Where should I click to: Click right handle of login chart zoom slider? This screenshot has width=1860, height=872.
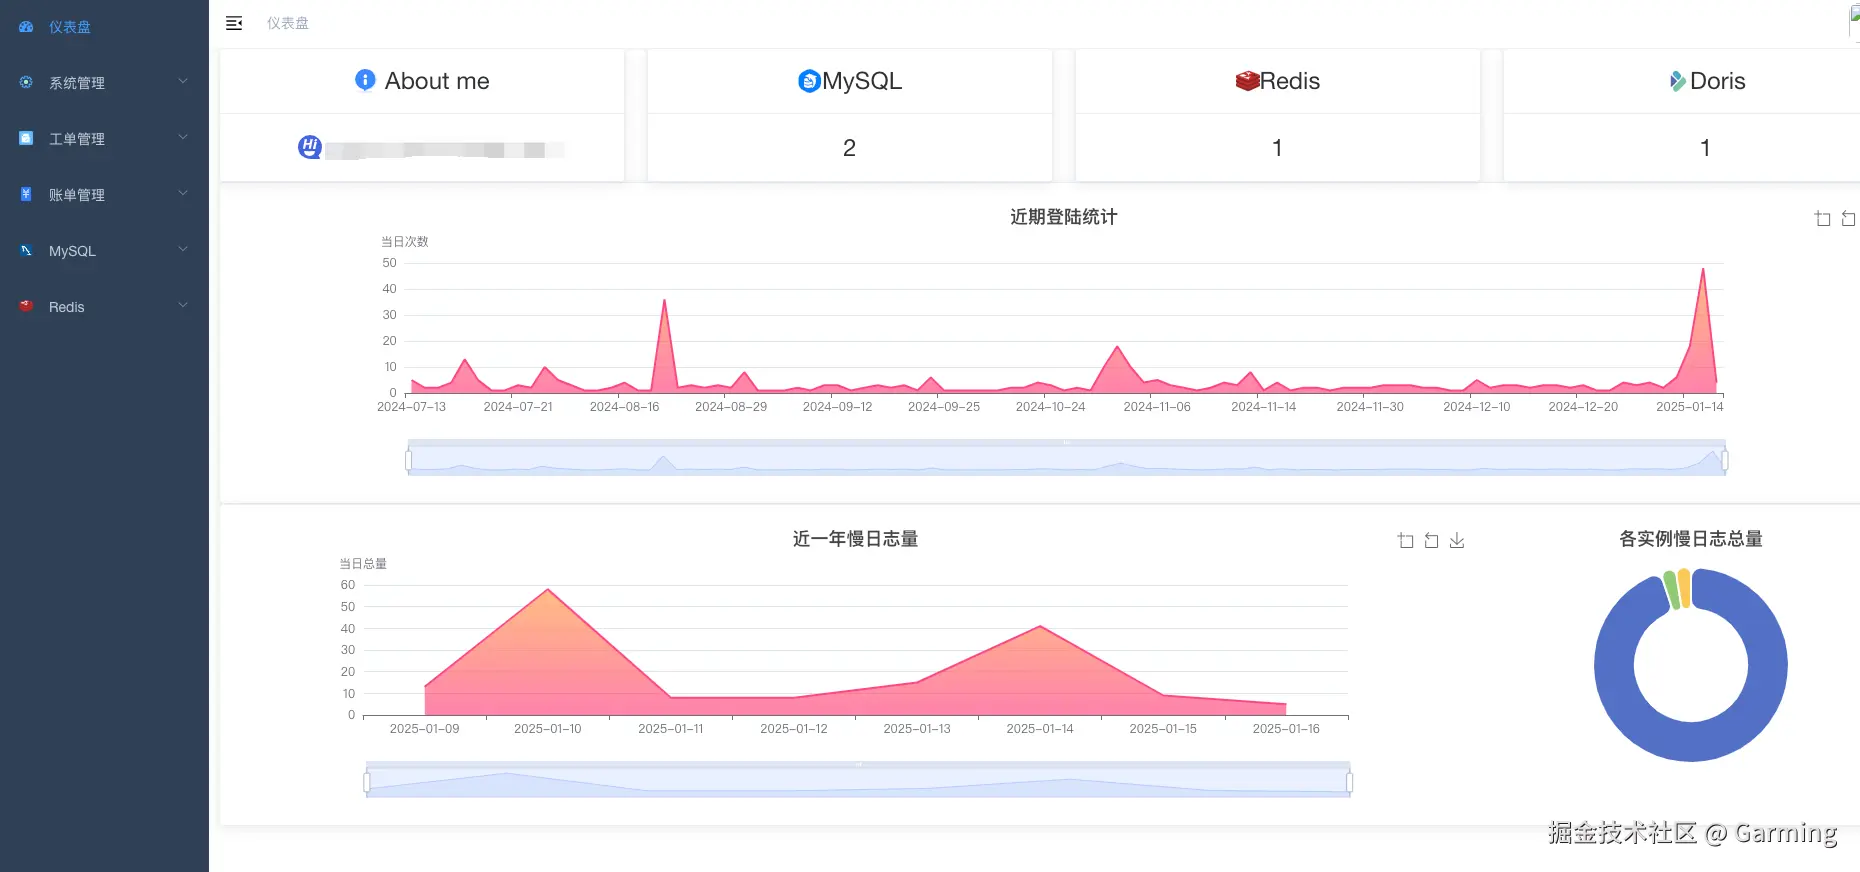click(x=1725, y=460)
